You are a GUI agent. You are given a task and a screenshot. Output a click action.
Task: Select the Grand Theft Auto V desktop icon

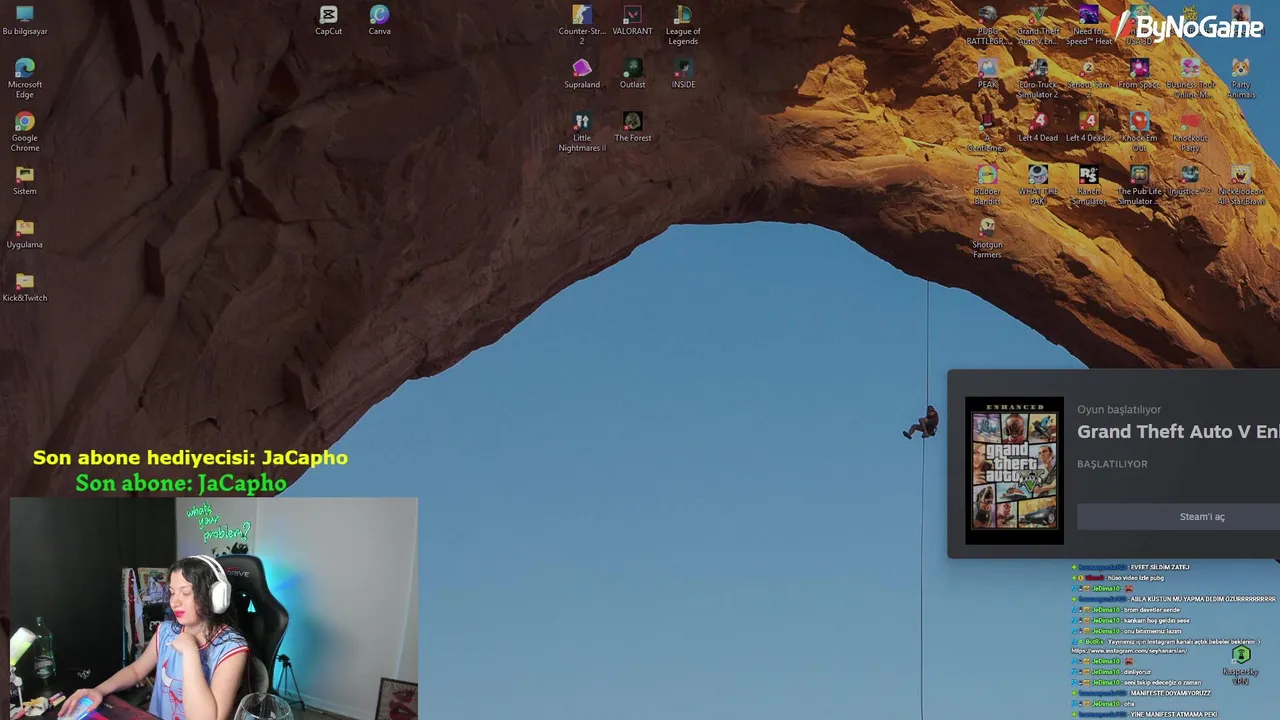point(1038,25)
